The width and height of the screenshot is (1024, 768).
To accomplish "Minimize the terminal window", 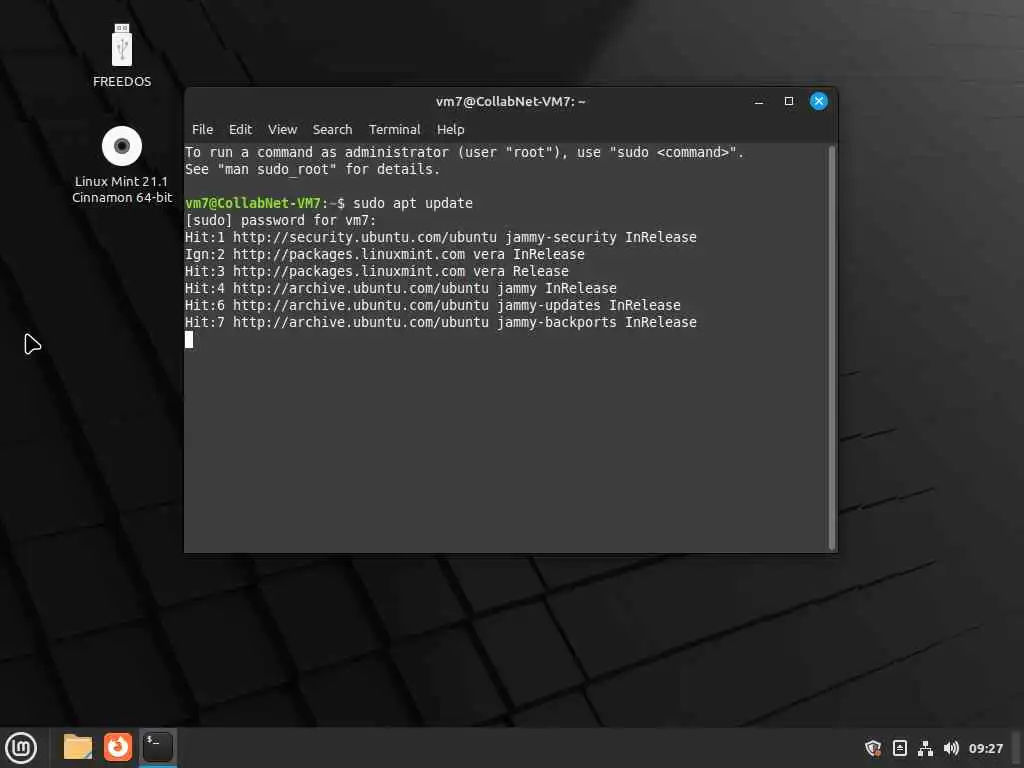I will coord(759,101).
